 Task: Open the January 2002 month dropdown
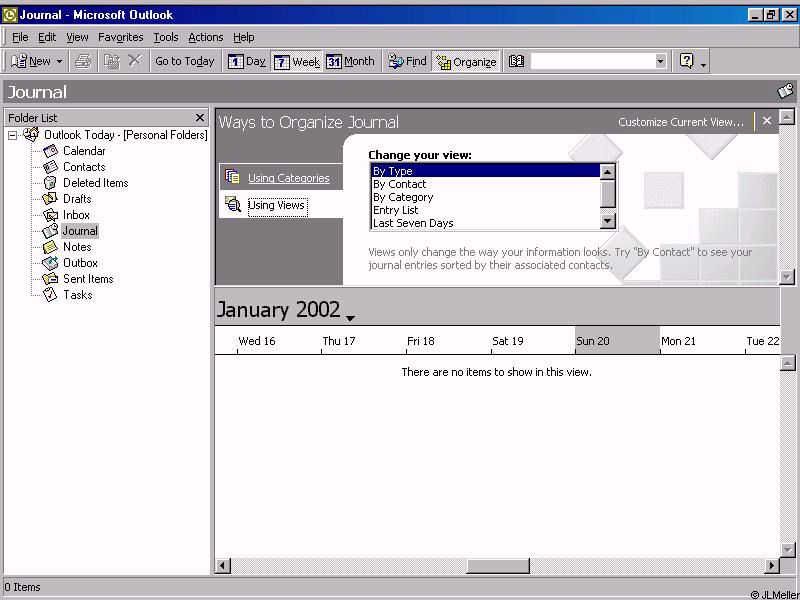click(350, 318)
